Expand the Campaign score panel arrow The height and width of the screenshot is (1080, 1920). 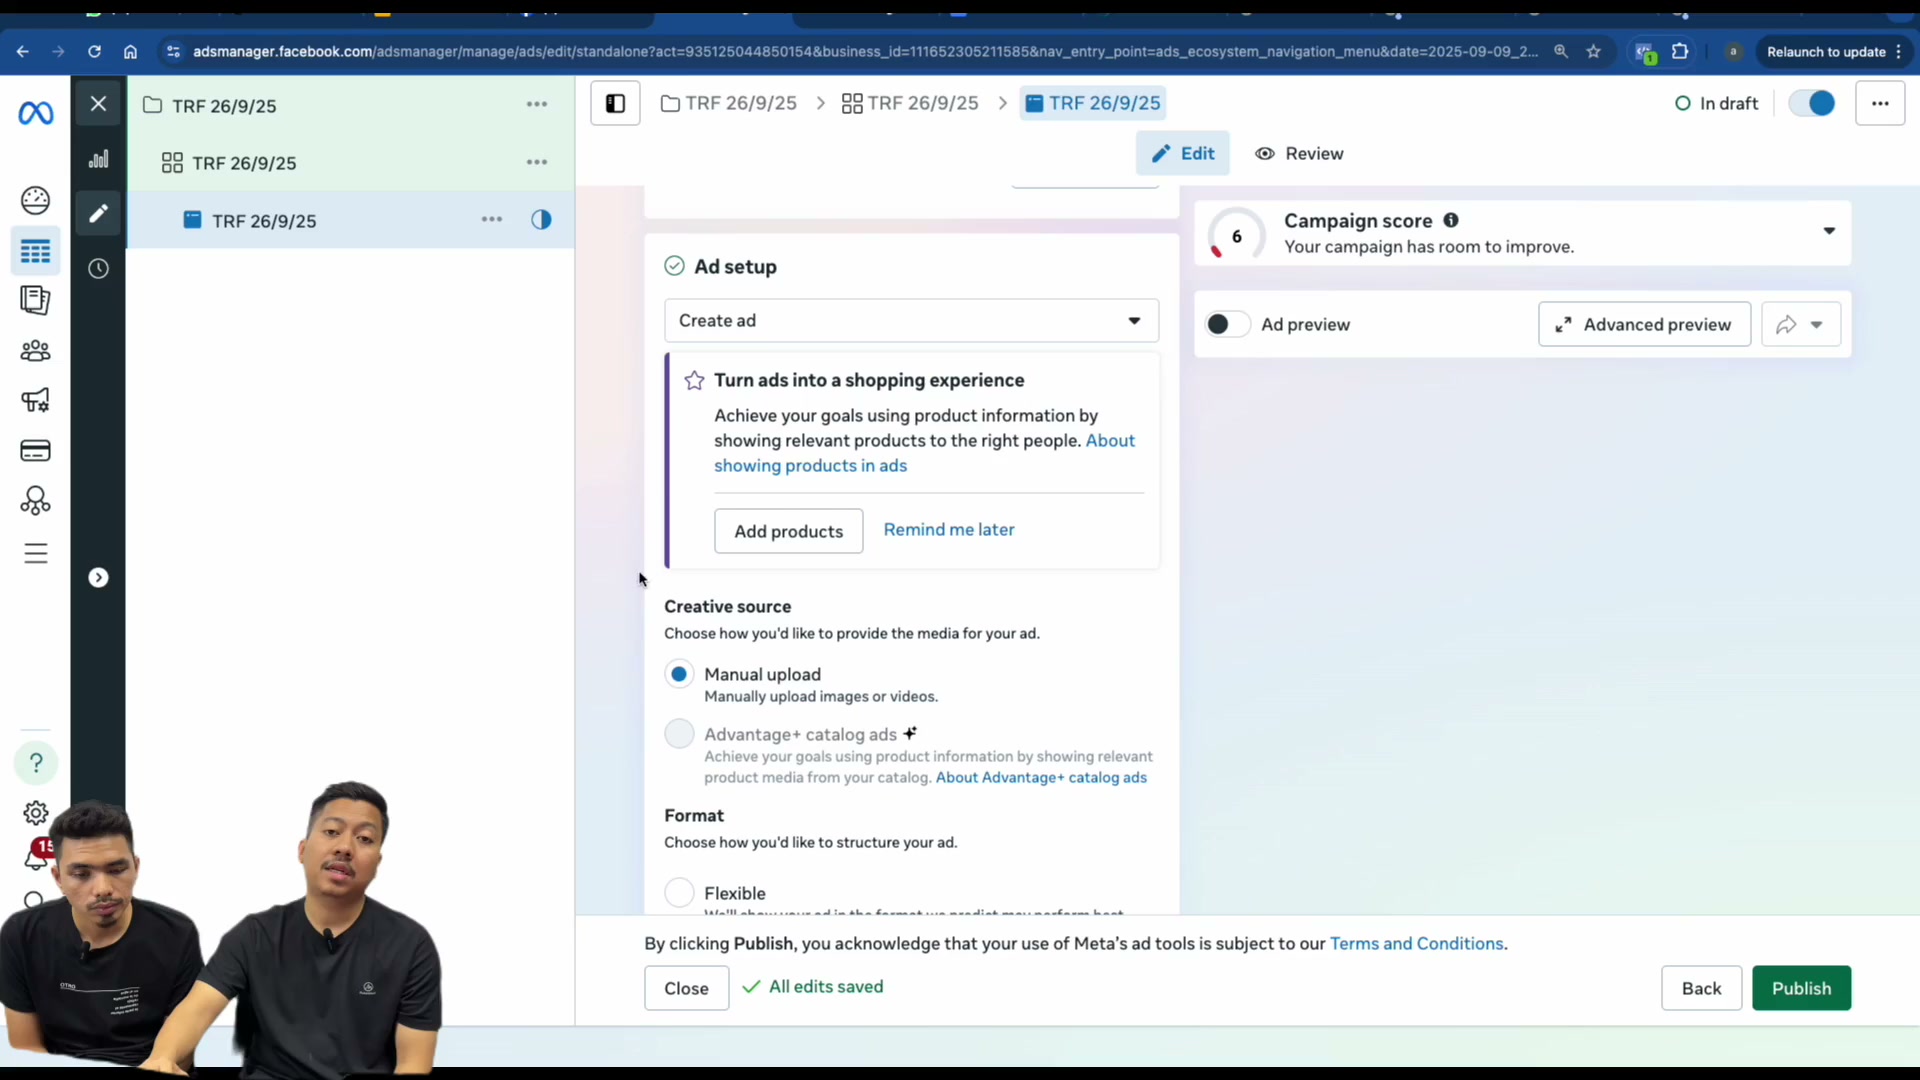pyautogui.click(x=1829, y=231)
